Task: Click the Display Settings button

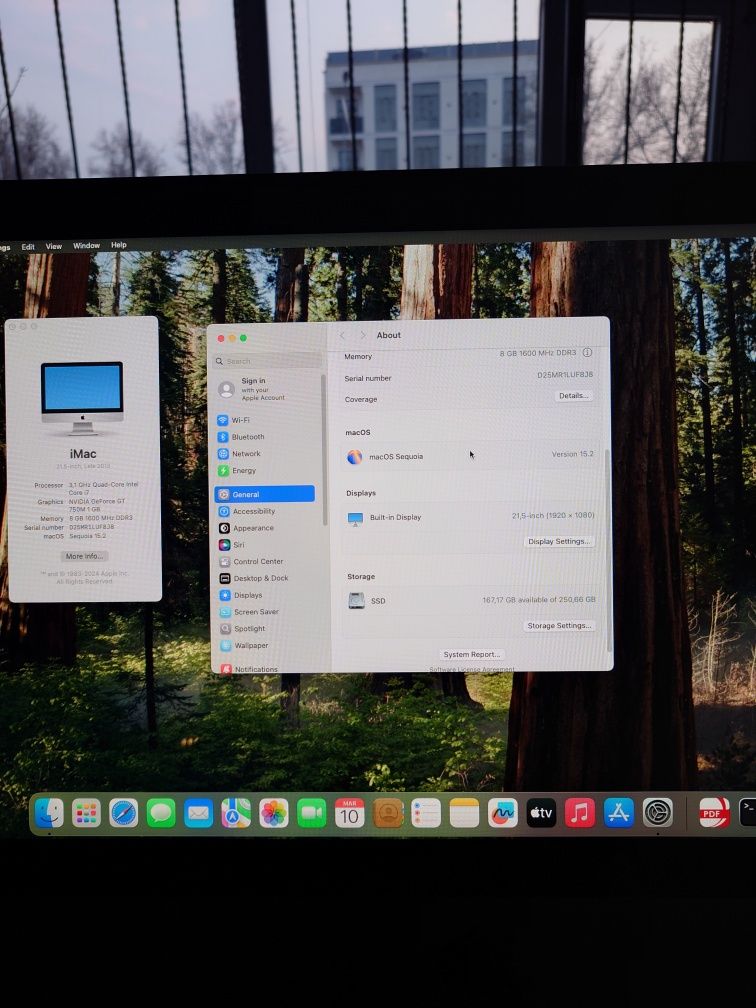Action: [559, 542]
